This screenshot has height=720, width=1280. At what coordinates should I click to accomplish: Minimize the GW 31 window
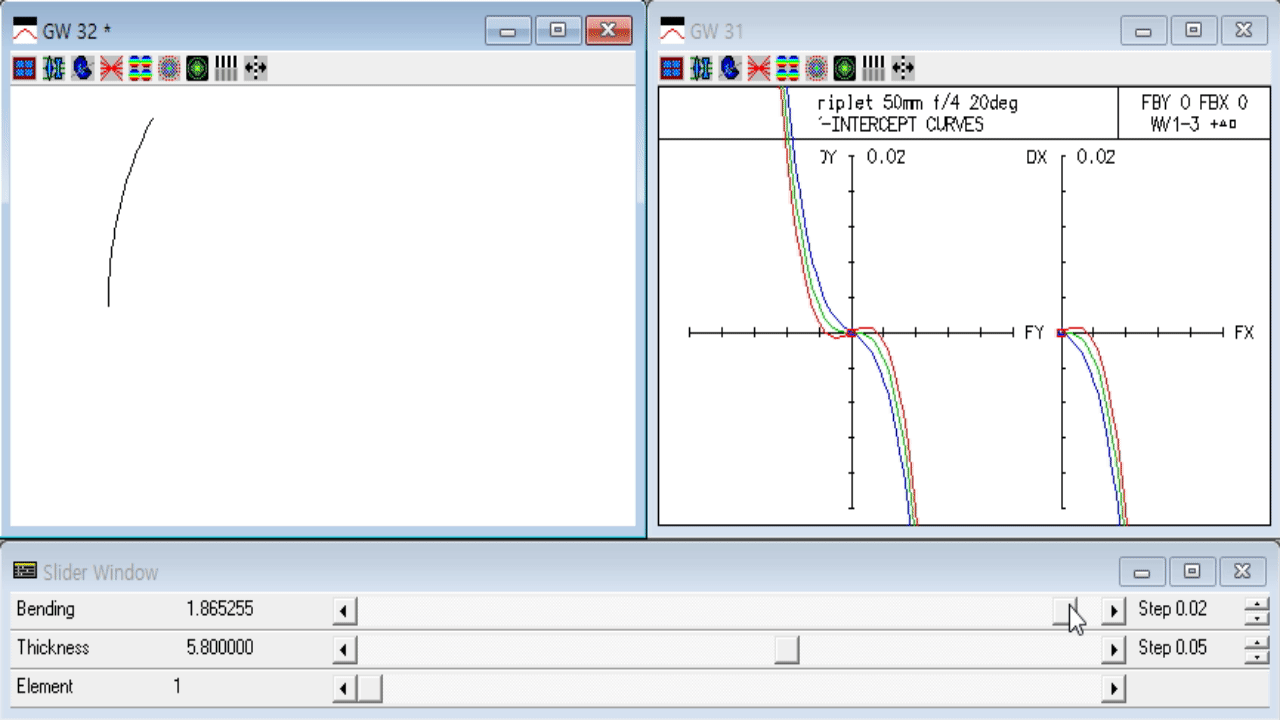tap(1144, 30)
